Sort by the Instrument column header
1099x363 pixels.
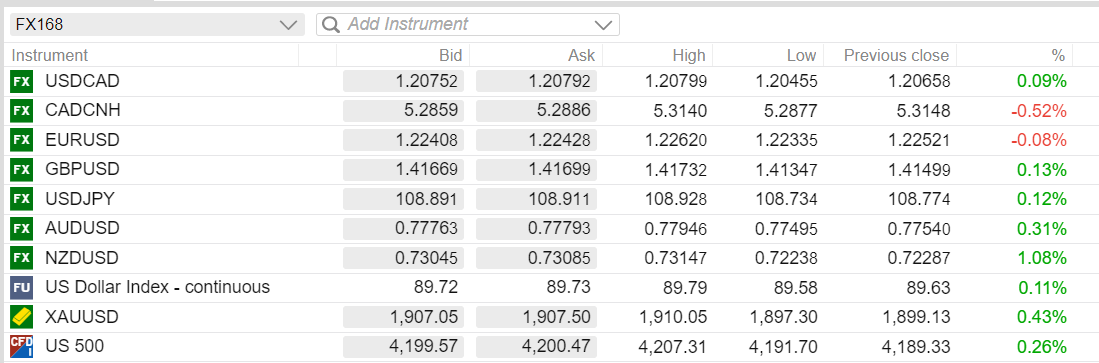pyautogui.click(x=50, y=55)
